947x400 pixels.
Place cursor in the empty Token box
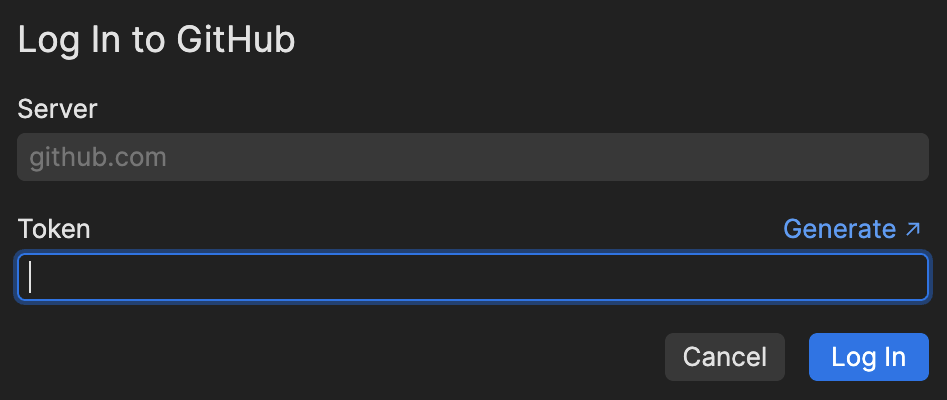(473, 277)
